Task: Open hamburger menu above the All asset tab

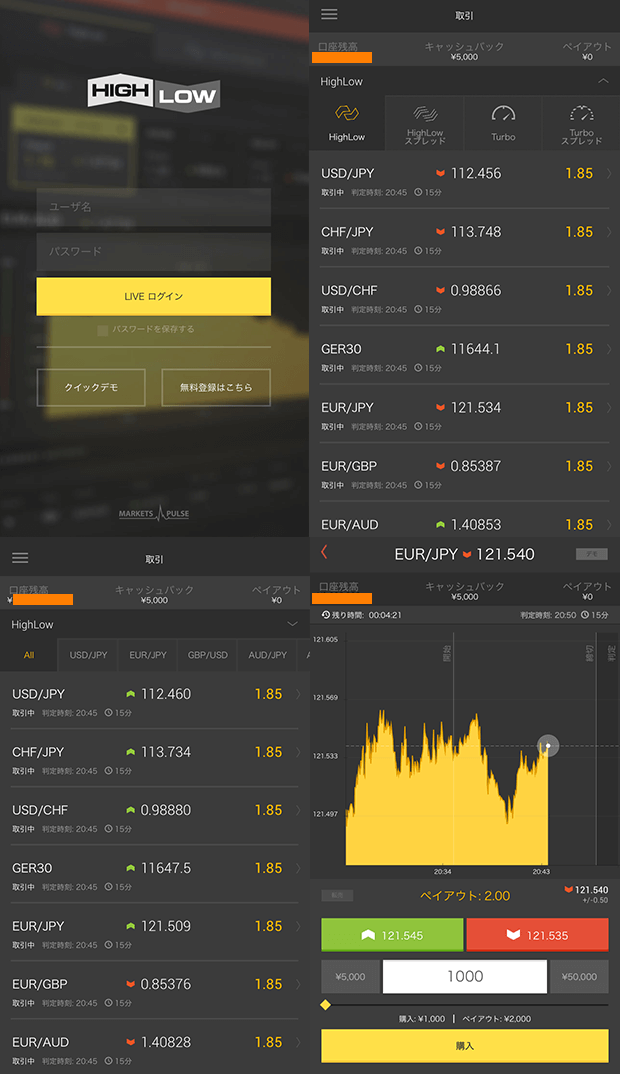Action: click(21, 558)
